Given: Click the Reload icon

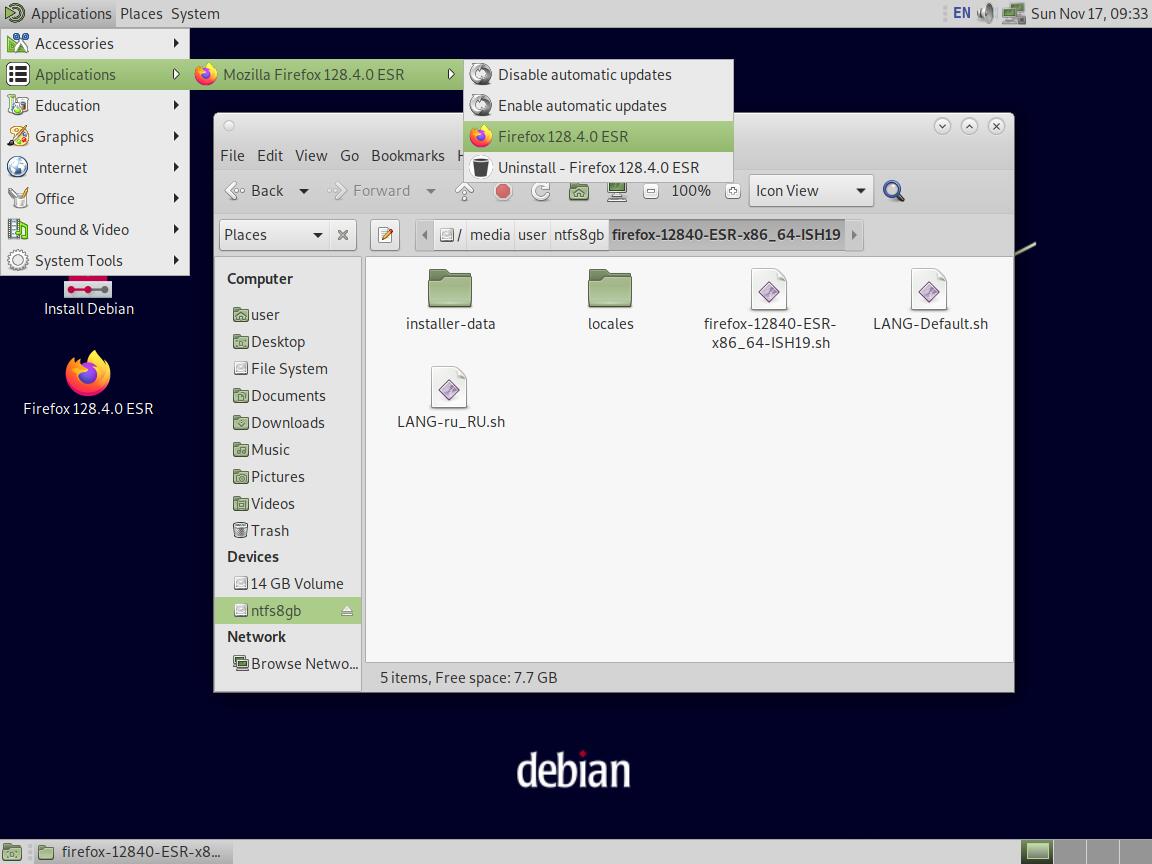Looking at the screenshot, I should pyautogui.click(x=541, y=191).
